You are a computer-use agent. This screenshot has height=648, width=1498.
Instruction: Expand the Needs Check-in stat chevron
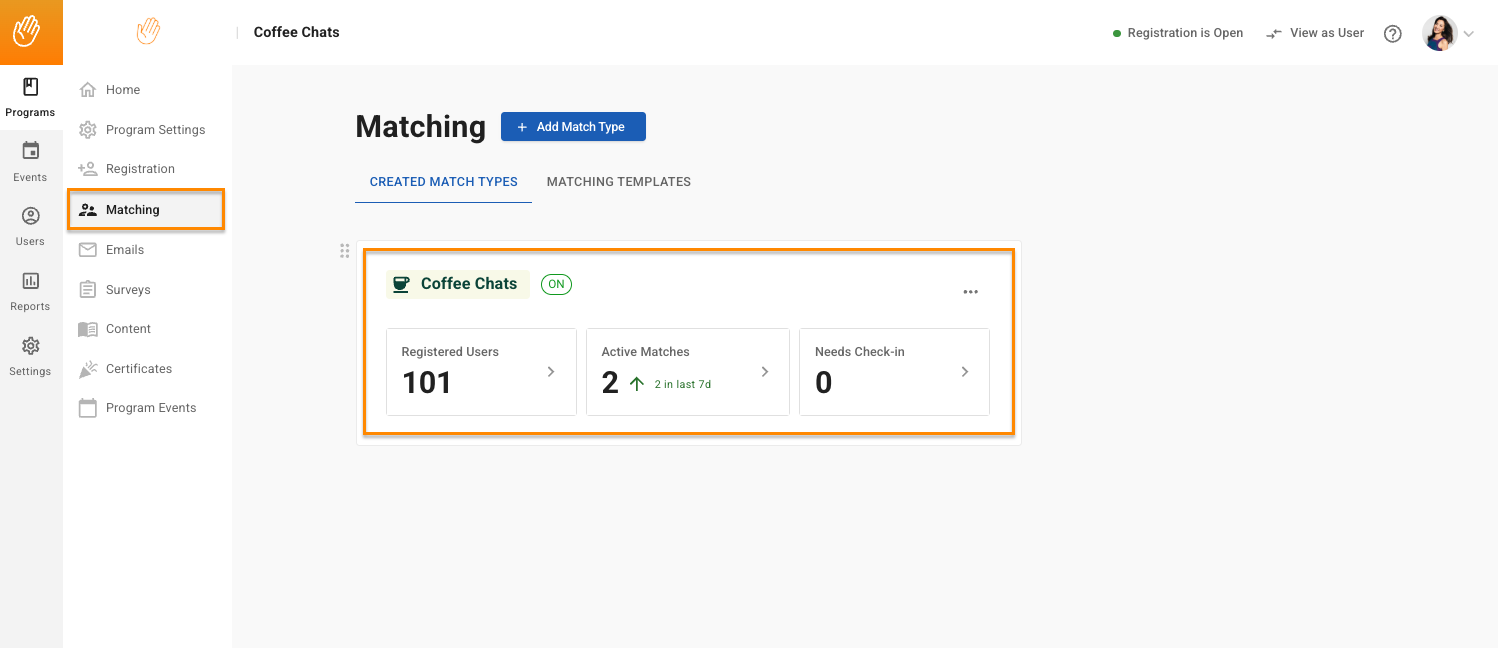click(965, 372)
